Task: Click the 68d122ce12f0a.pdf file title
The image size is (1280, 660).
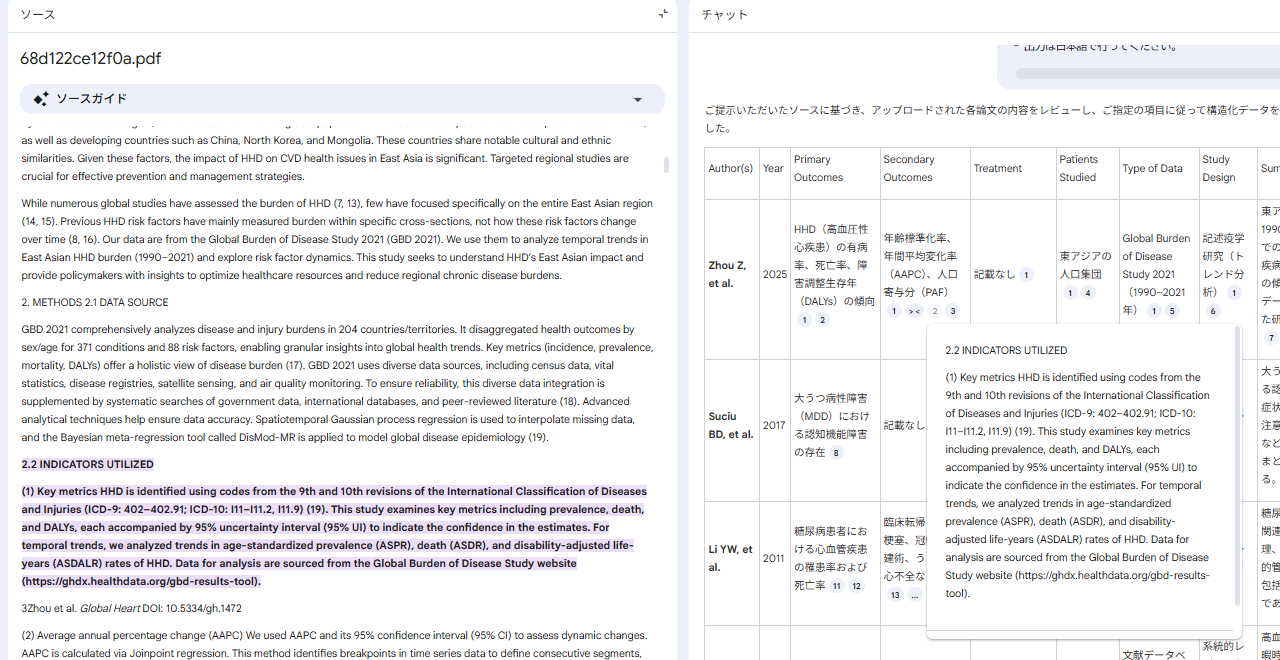Action: pos(90,58)
